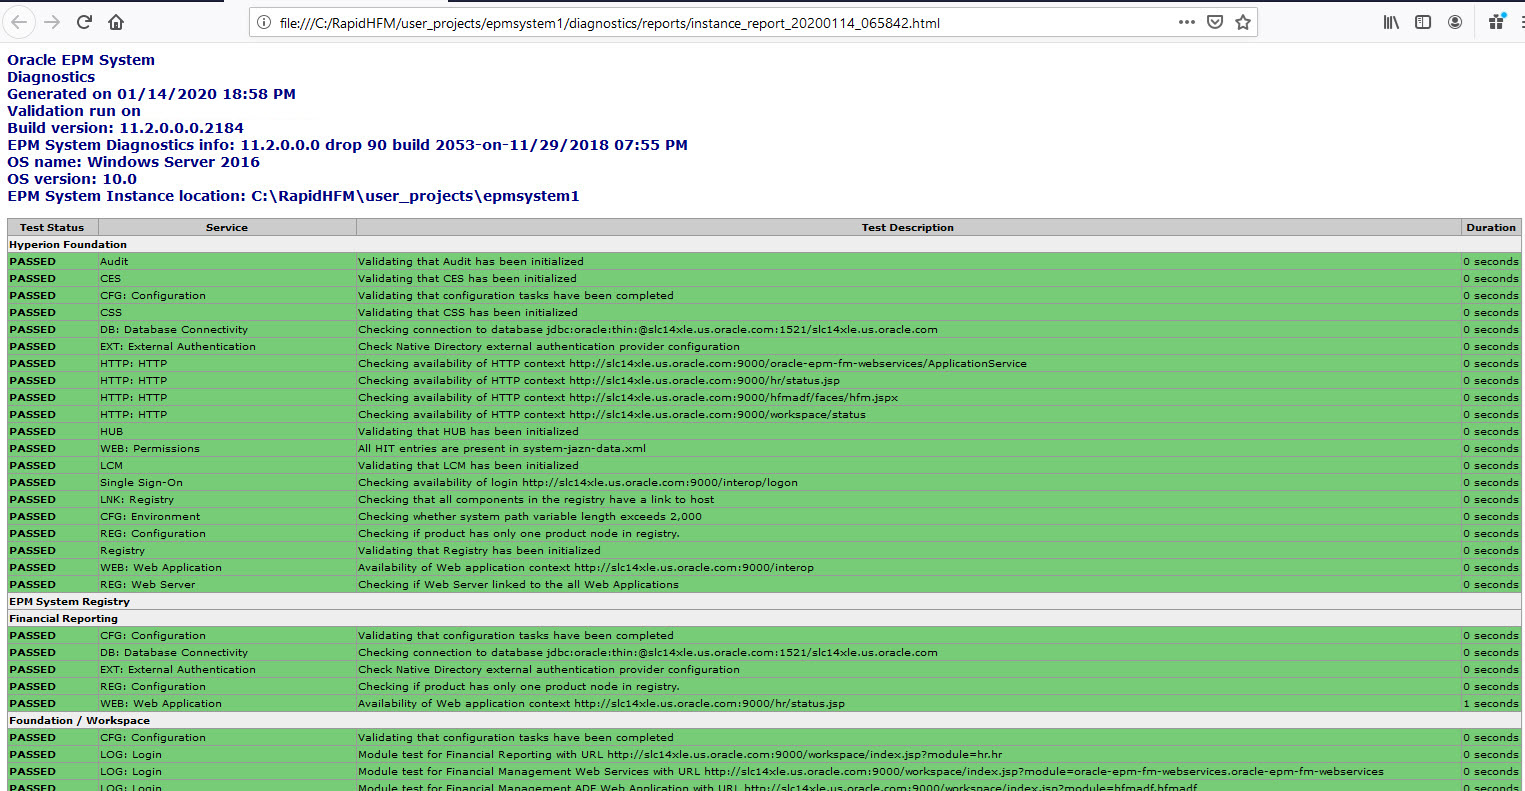Select the 'Test Status' column header

(52, 227)
